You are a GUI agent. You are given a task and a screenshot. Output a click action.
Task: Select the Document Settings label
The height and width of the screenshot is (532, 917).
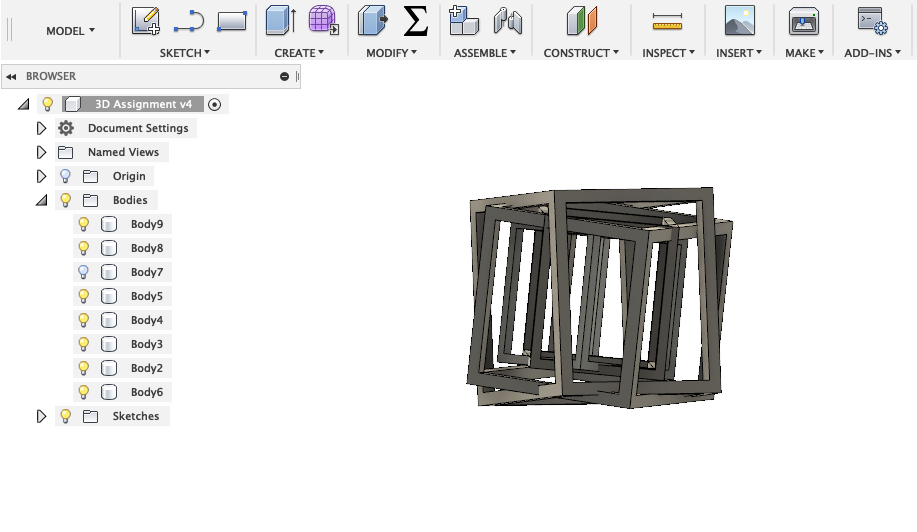click(x=138, y=128)
